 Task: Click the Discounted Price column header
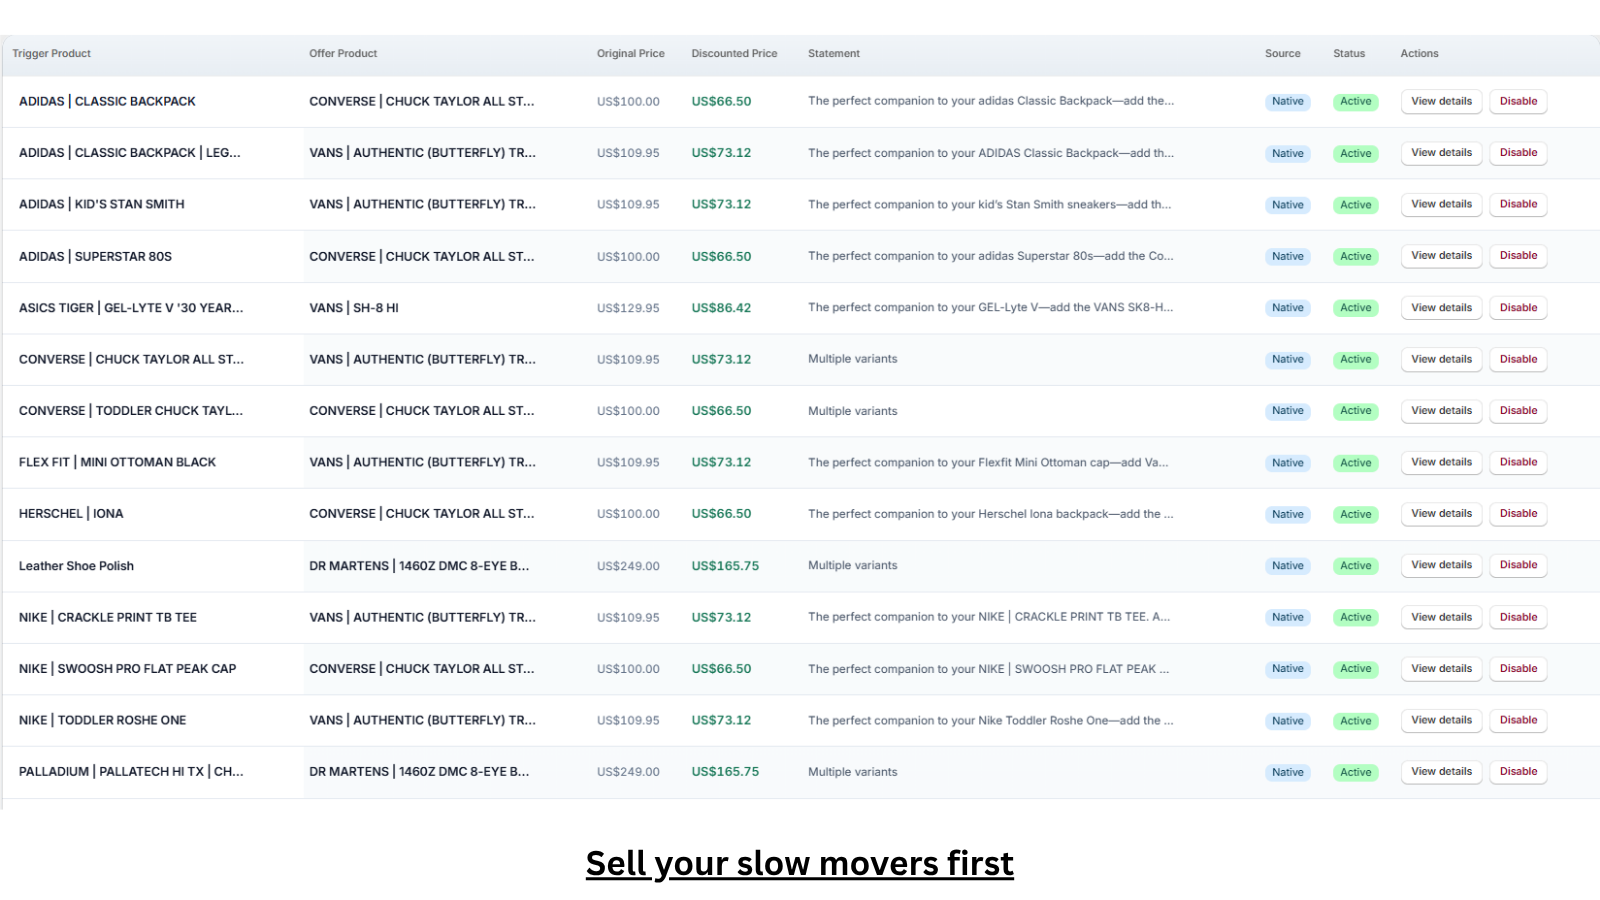[734, 54]
